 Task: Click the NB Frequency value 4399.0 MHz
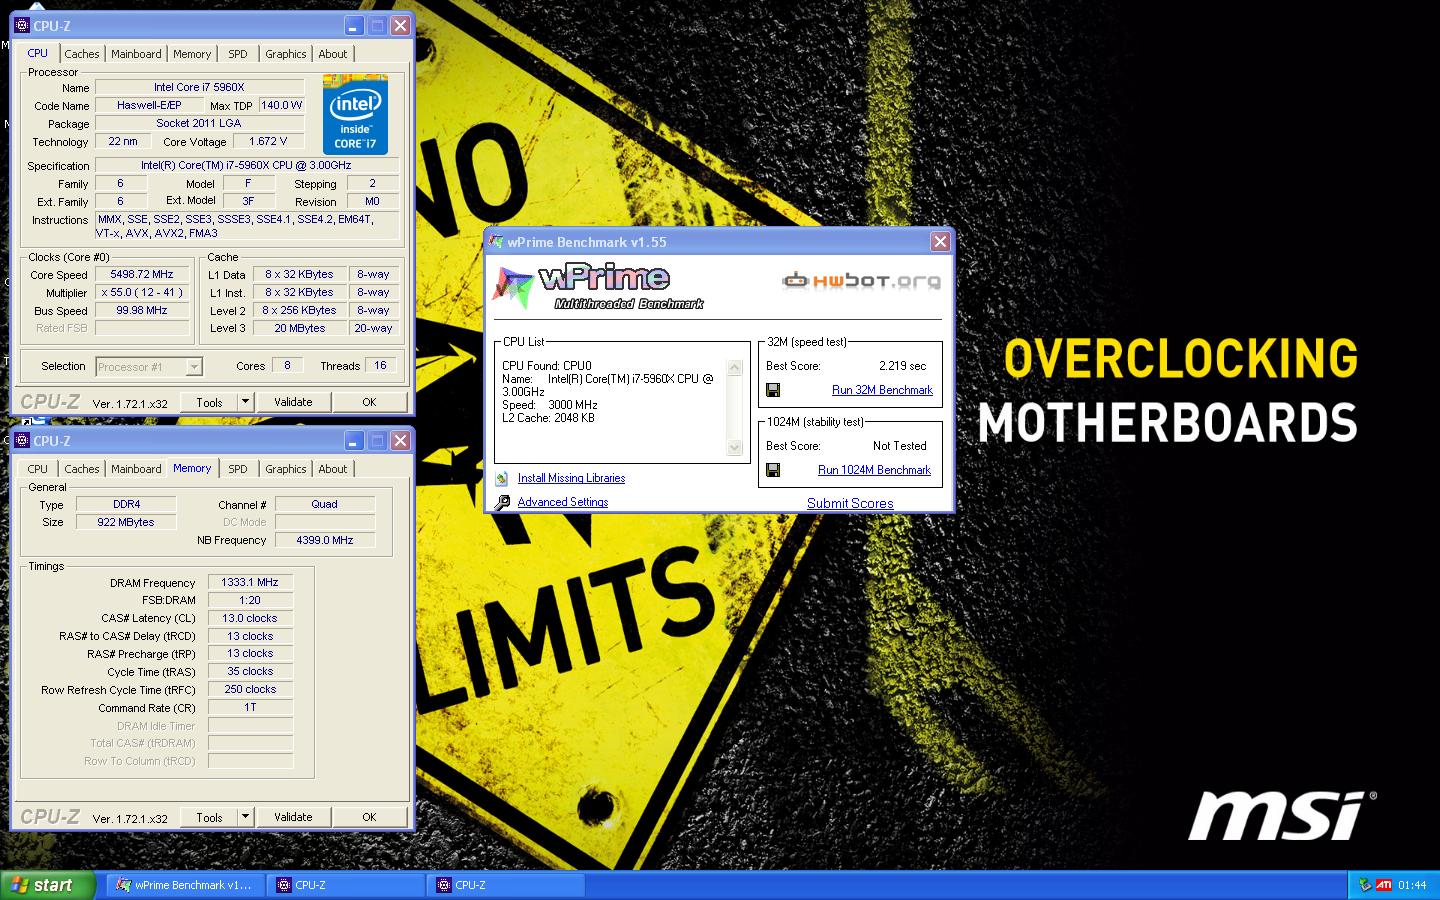(x=325, y=540)
